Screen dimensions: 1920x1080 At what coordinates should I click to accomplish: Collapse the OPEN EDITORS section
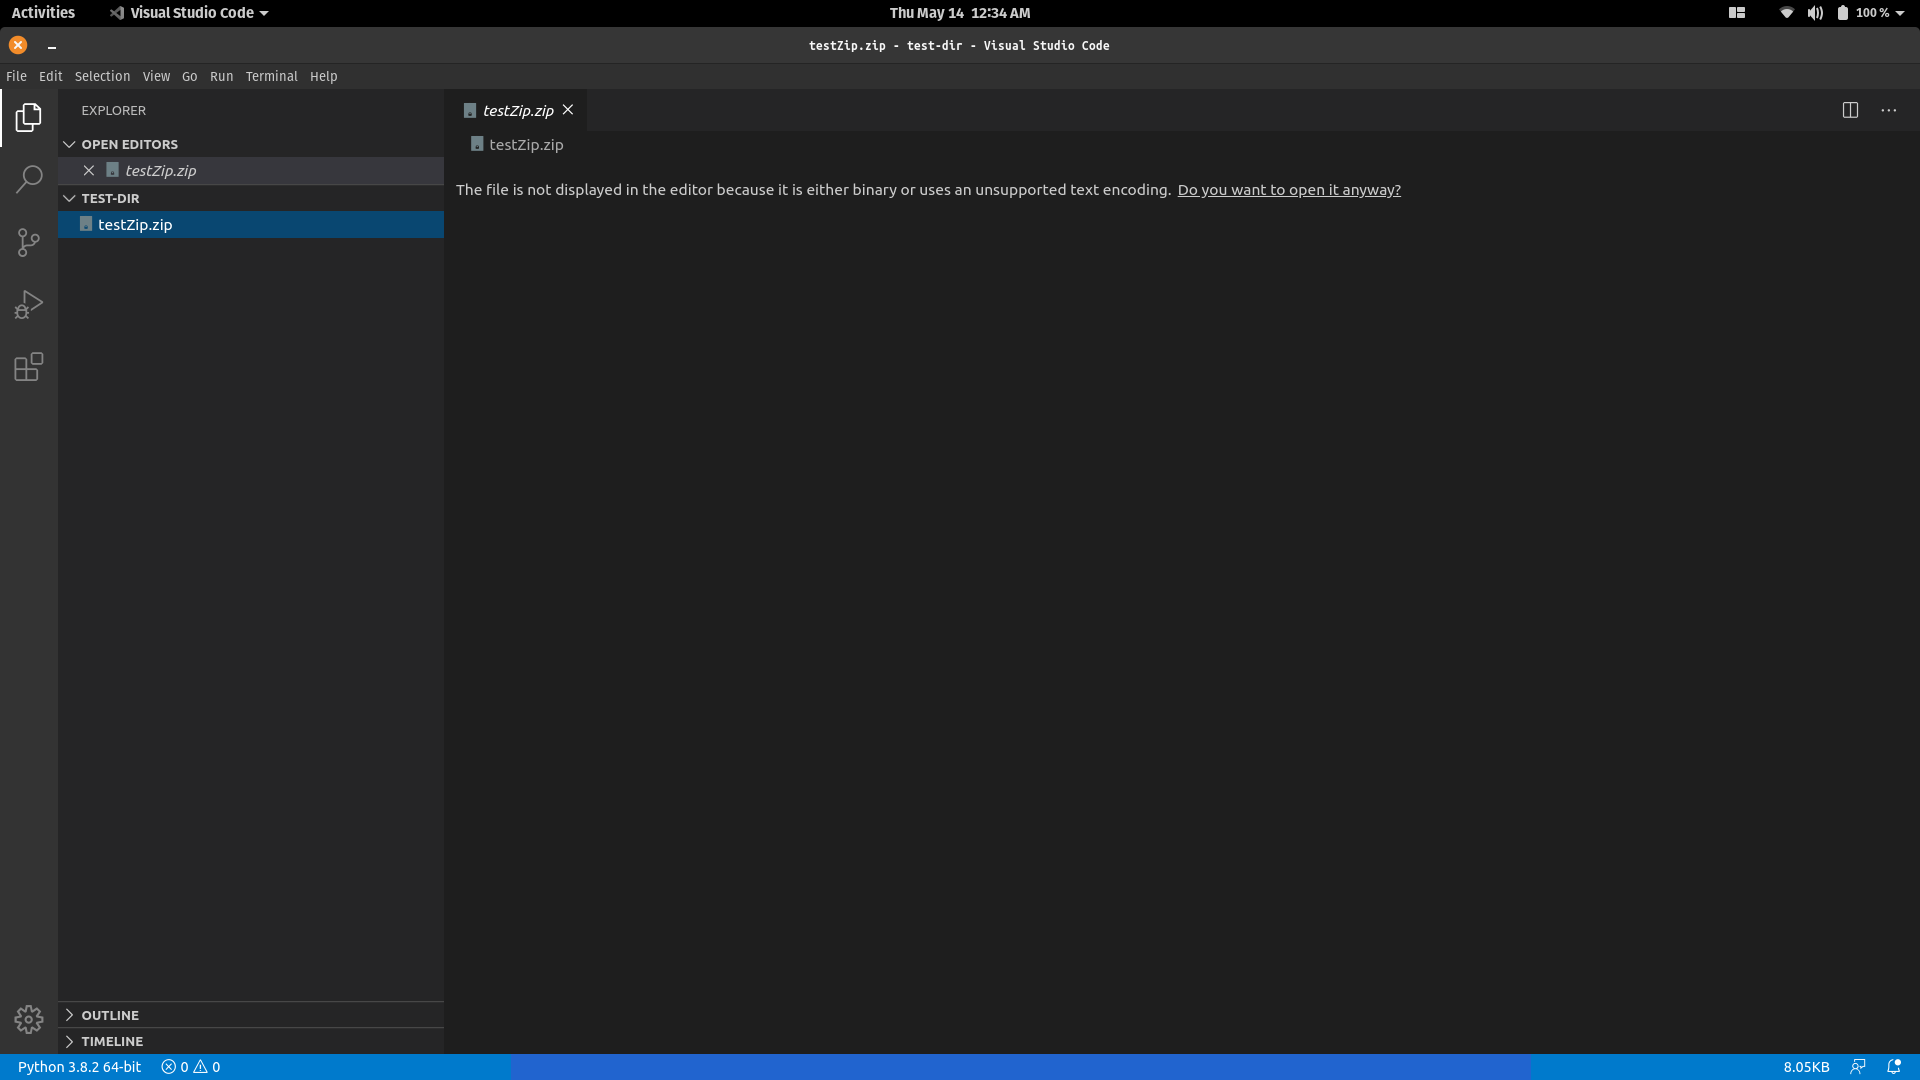tap(69, 144)
